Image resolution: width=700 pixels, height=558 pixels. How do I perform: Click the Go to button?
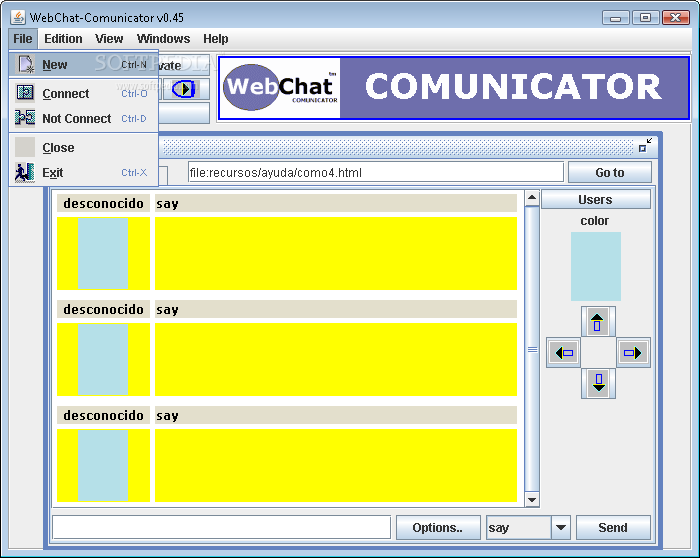[x=609, y=172]
